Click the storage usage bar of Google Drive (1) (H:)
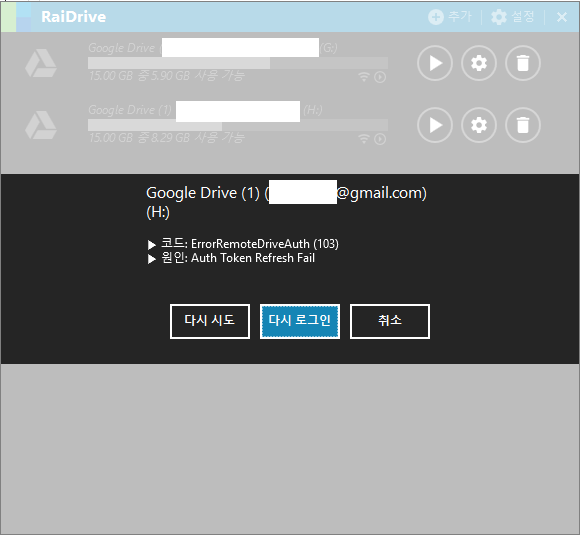Screen dimensions: 580x535 238,125
